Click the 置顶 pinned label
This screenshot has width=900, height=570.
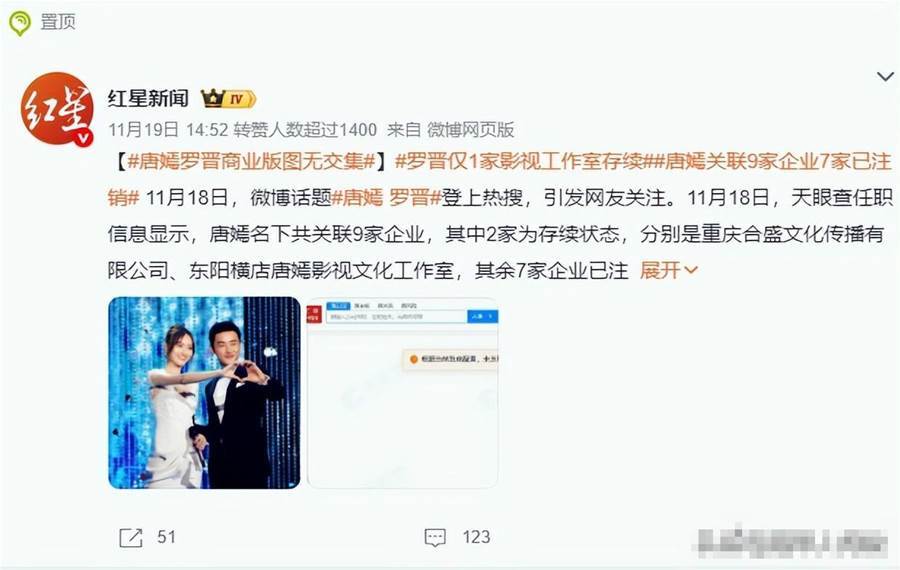click(x=58, y=22)
